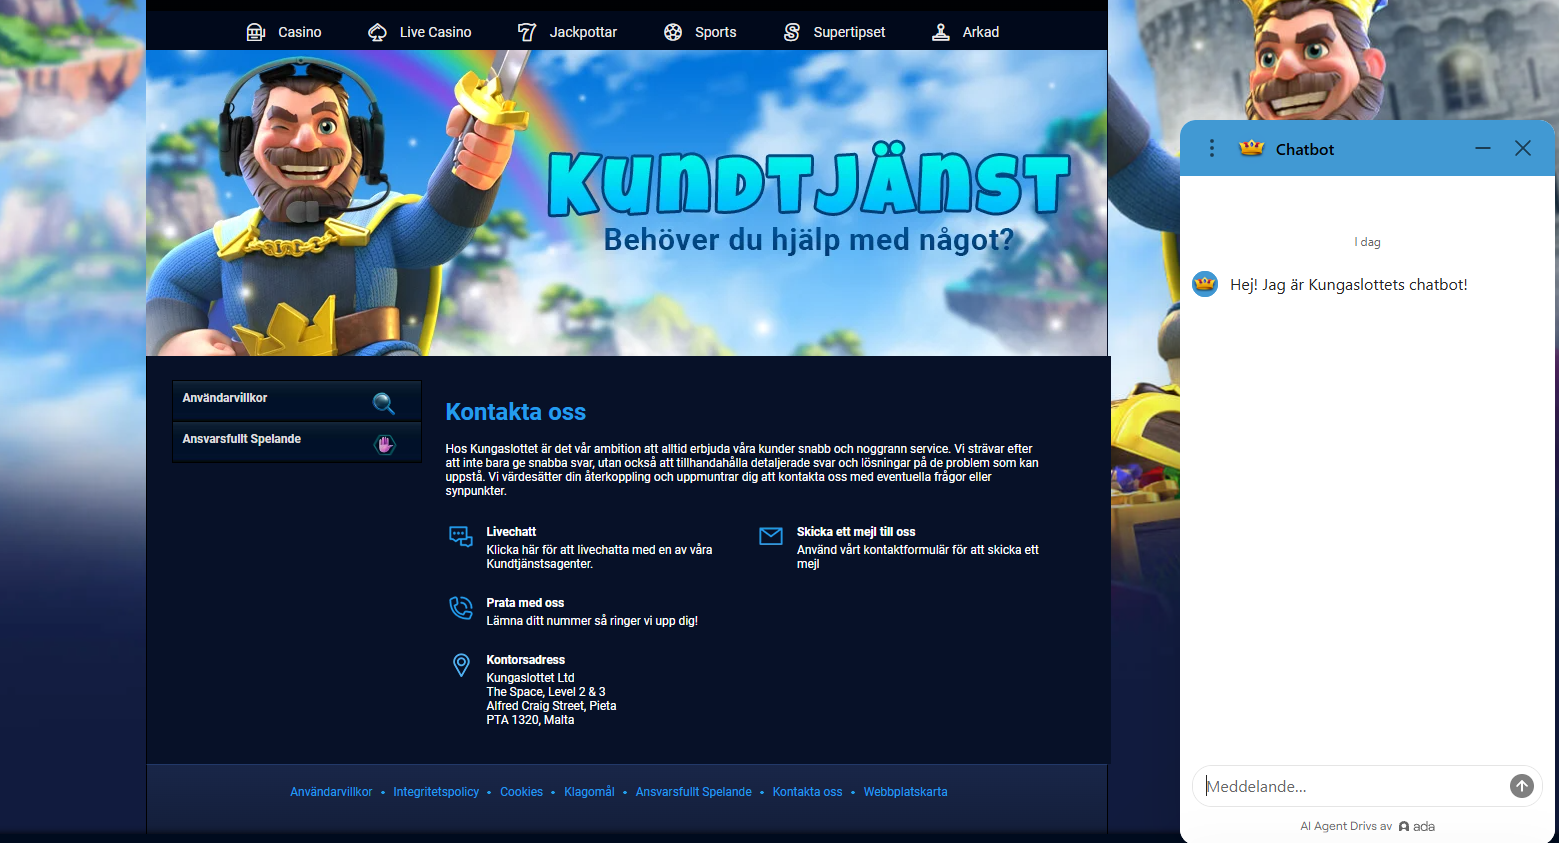Open the Chatbot three-dot options menu

1212,148
